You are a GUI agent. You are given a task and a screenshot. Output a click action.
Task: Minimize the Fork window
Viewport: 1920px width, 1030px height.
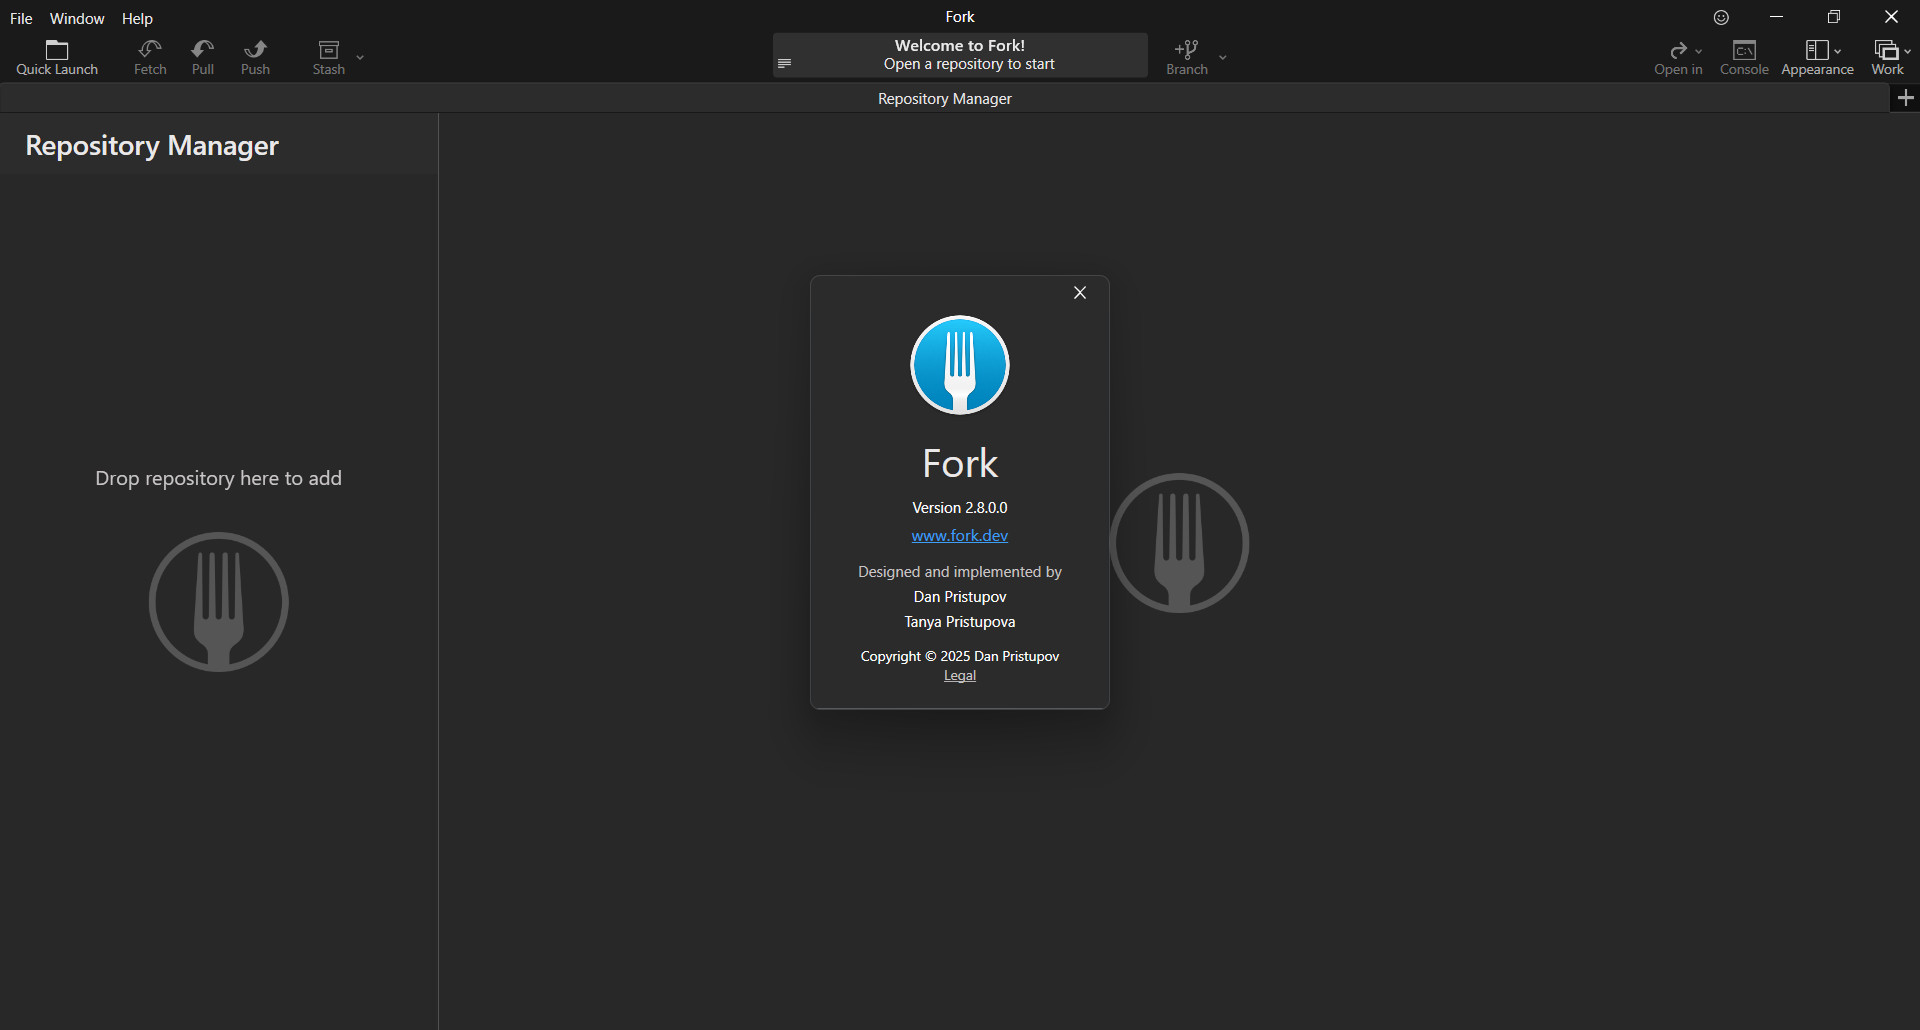click(1777, 17)
